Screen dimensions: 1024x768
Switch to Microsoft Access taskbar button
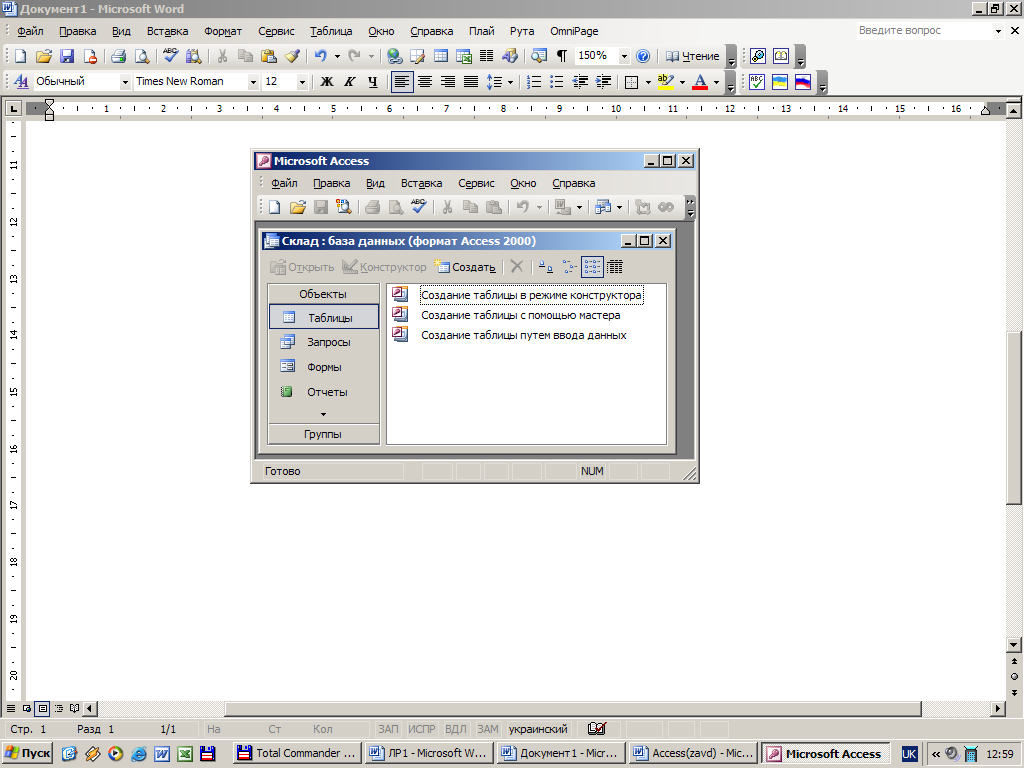coord(825,753)
